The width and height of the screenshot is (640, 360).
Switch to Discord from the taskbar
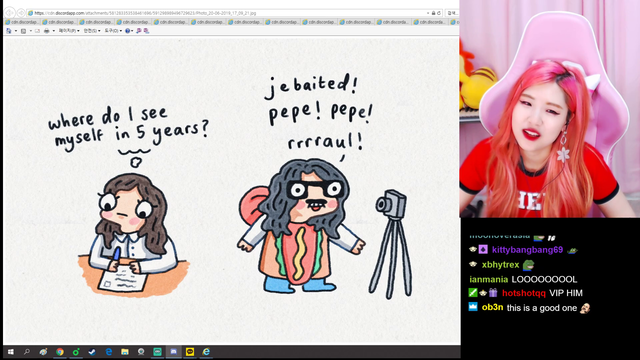click(173, 351)
